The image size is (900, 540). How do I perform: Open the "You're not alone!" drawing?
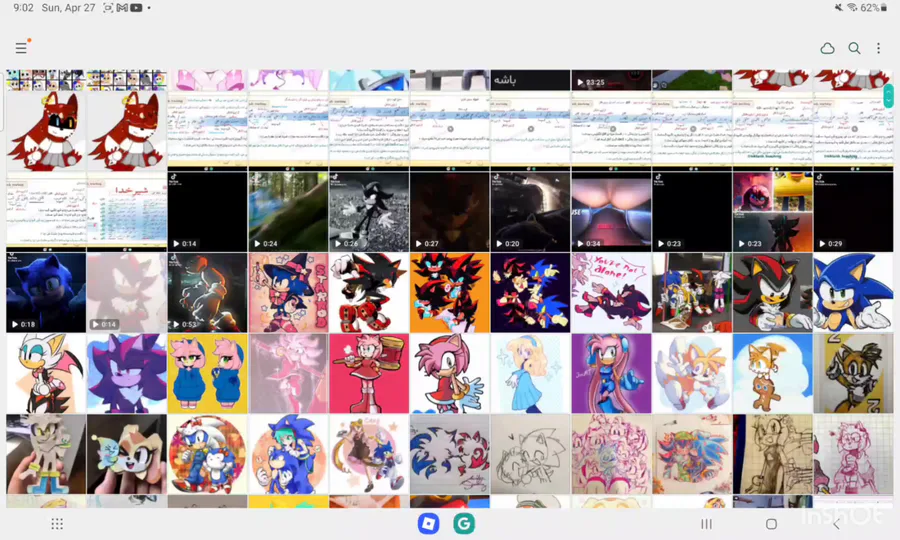tap(611, 293)
